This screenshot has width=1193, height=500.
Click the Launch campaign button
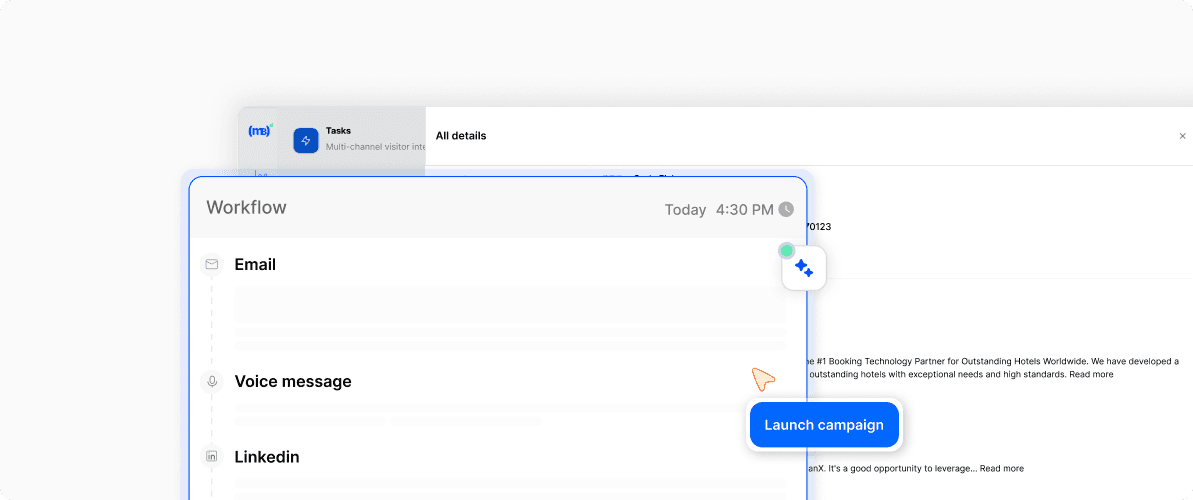pos(823,425)
